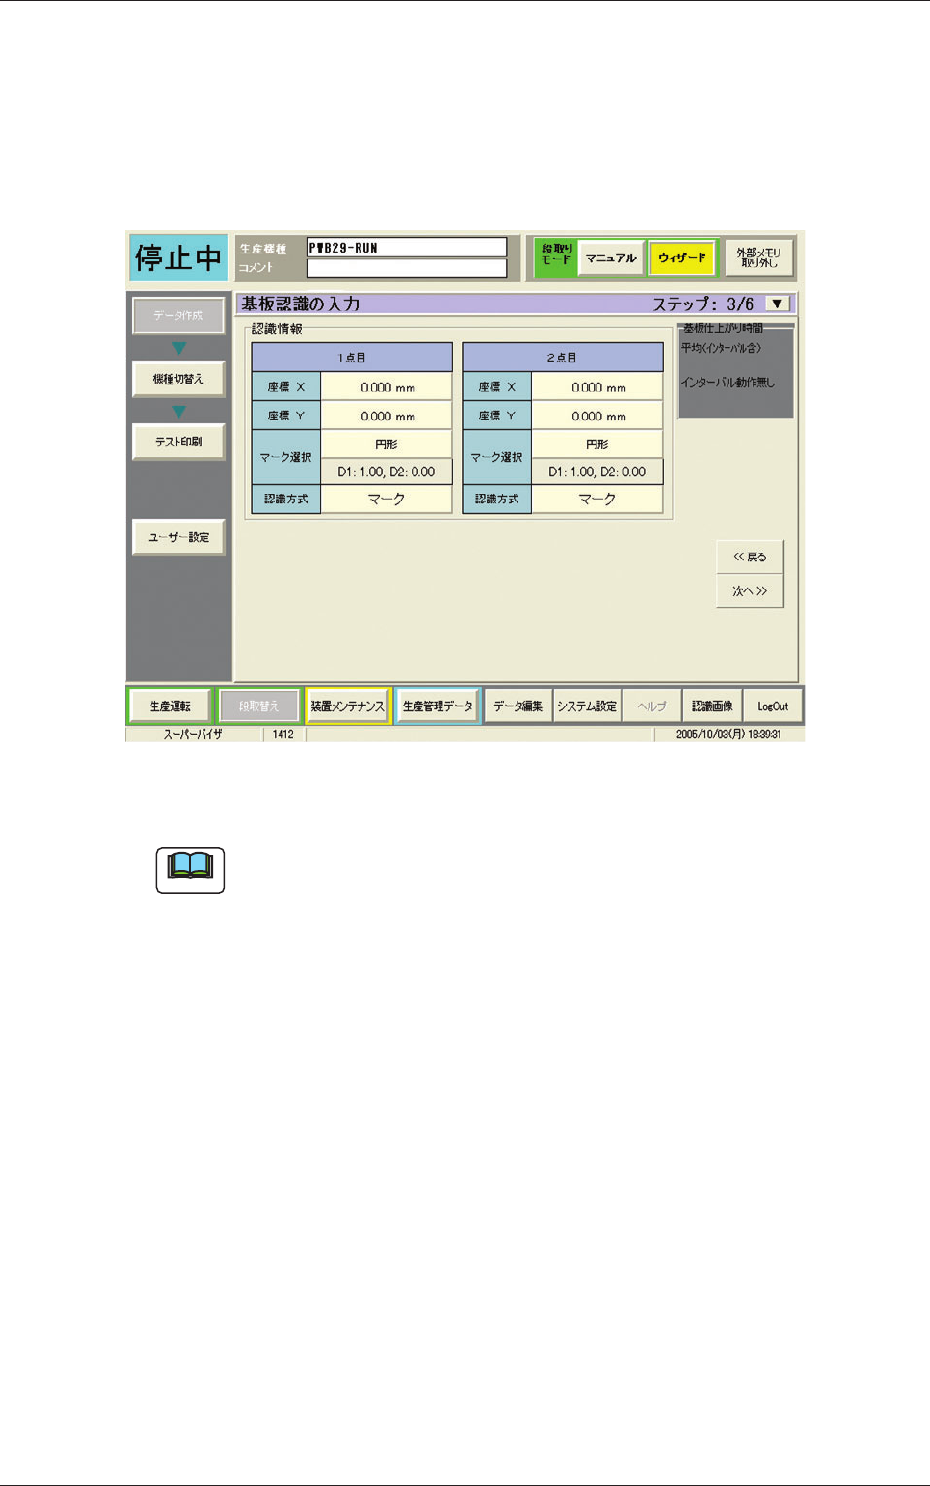
Task: Edit 座標 Y value for 2点目
Action: coord(598,416)
